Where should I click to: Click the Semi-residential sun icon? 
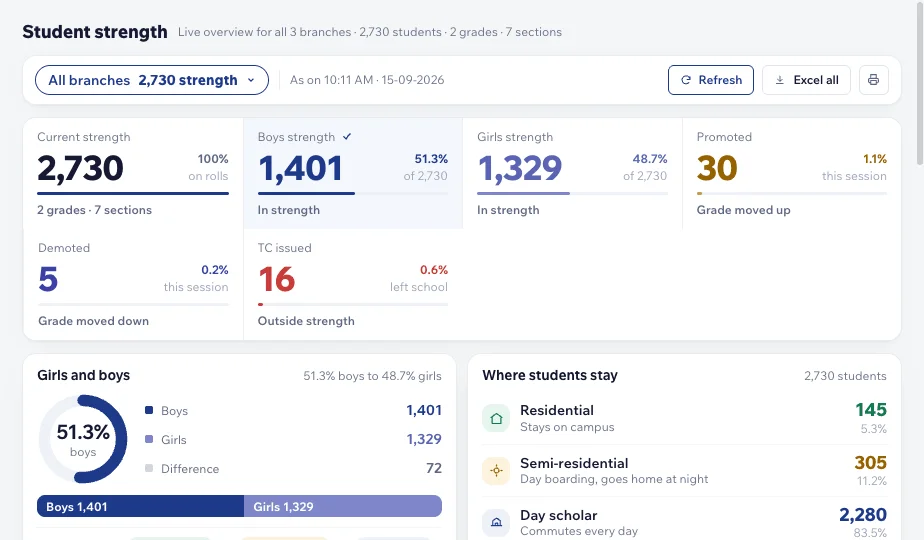point(496,470)
